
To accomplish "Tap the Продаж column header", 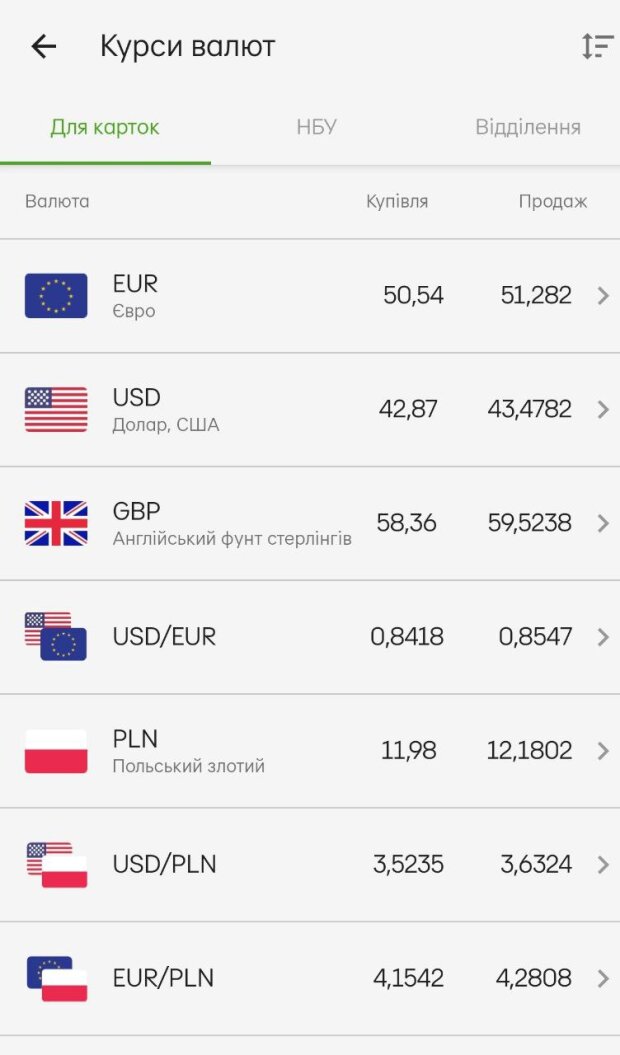I will pos(553,201).
